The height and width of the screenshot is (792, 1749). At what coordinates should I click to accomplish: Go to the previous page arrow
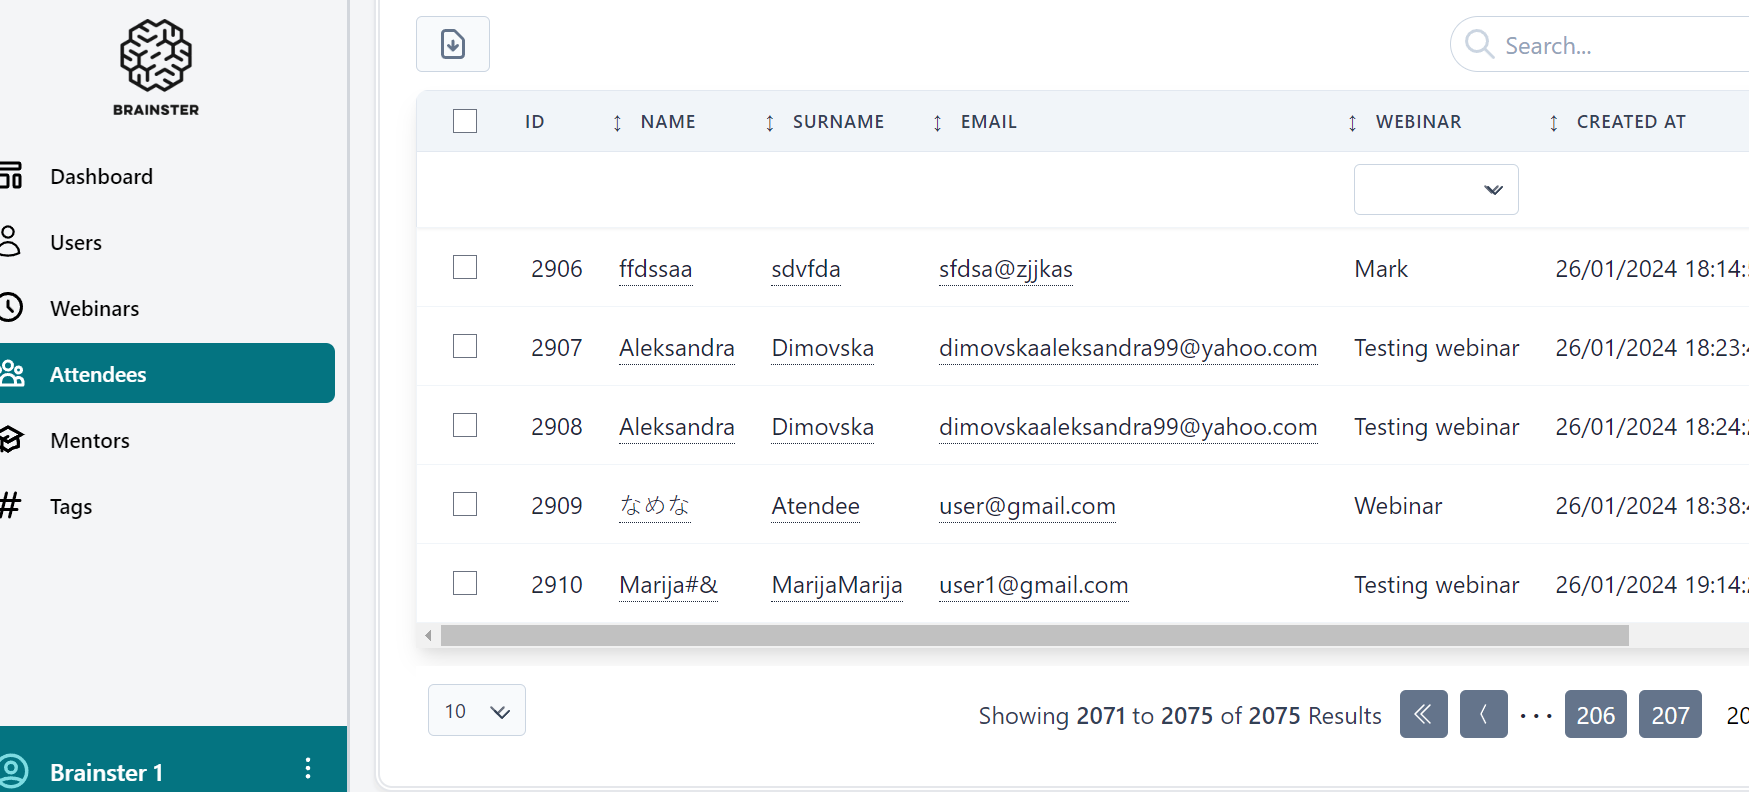1483,714
